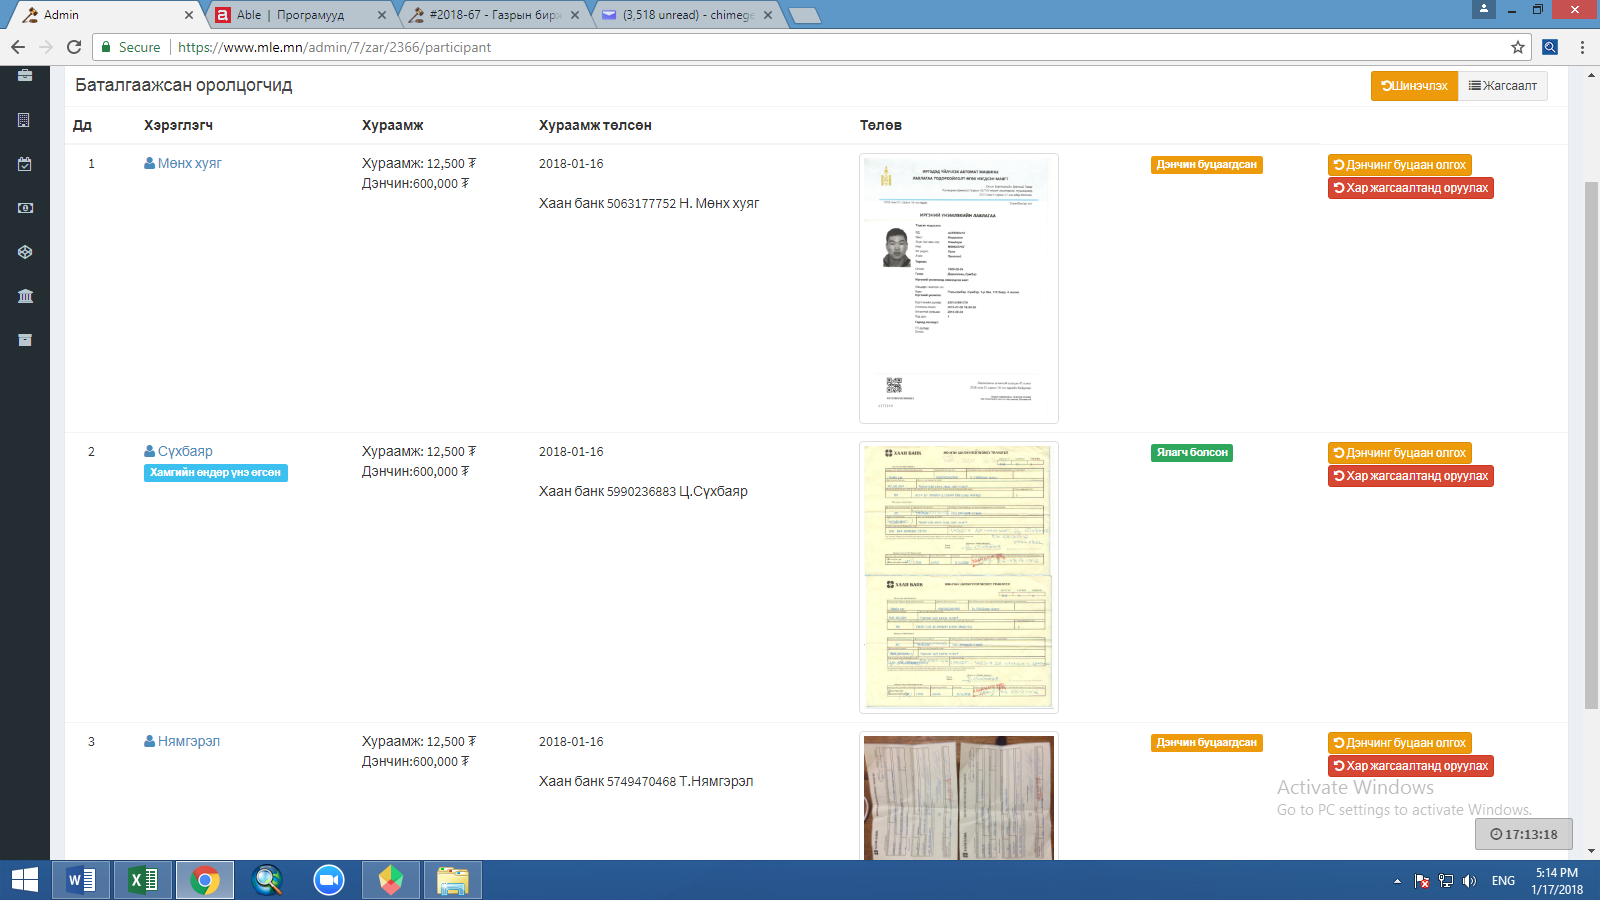Open the bank receipt thumbnail for Сүхбаяр

pos(958,577)
